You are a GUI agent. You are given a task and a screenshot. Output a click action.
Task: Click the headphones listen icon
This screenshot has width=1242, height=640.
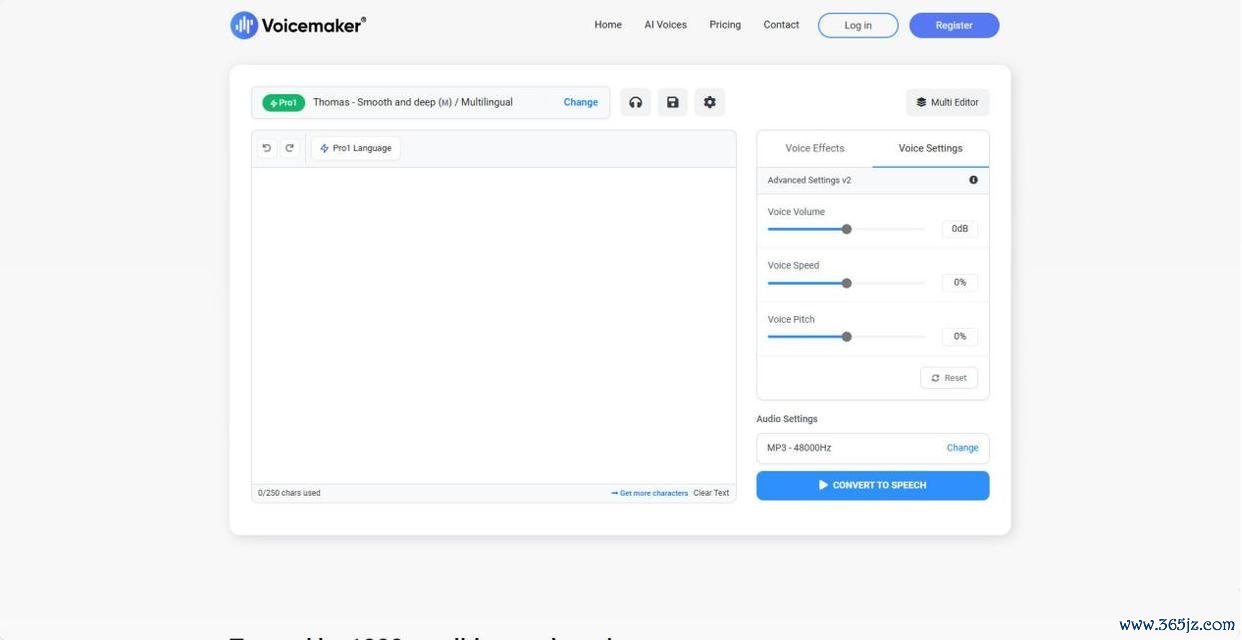click(x=635, y=102)
